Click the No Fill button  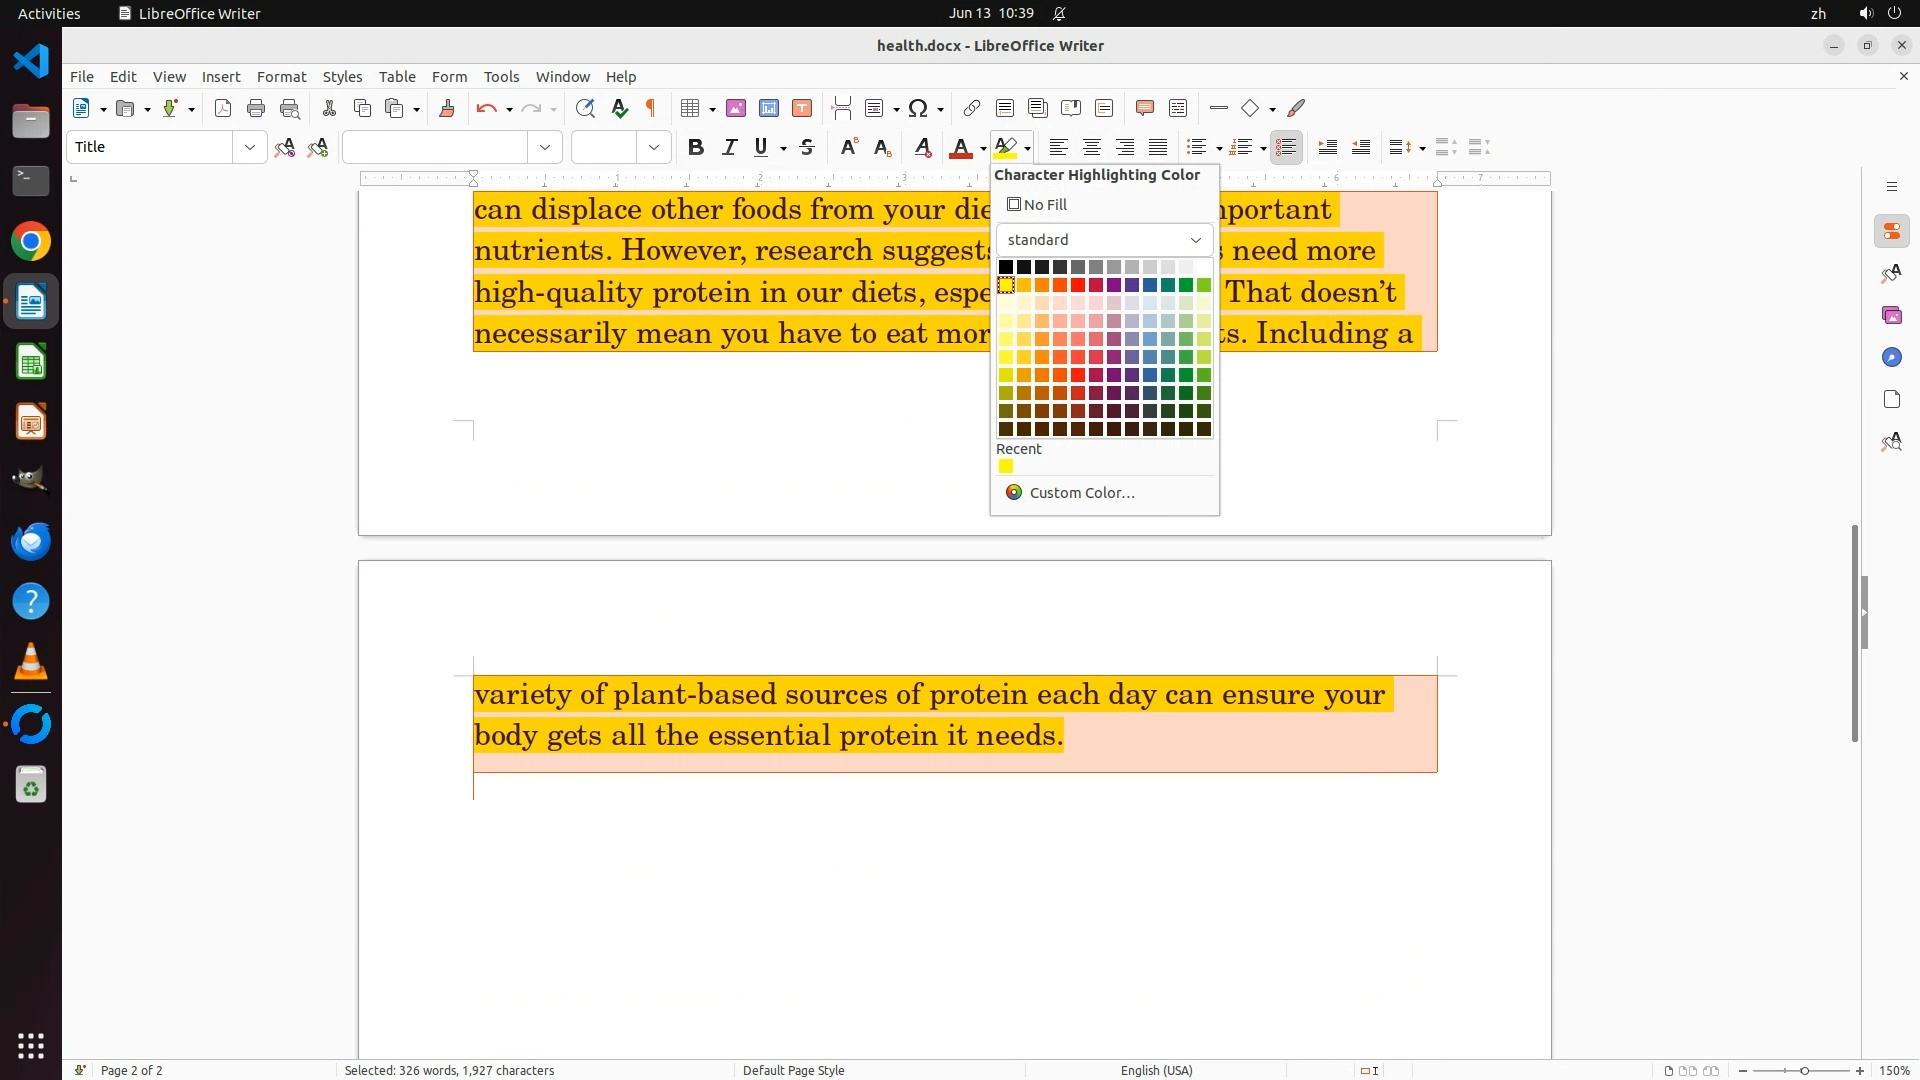pyautogui.click(x=1037, y=205)
